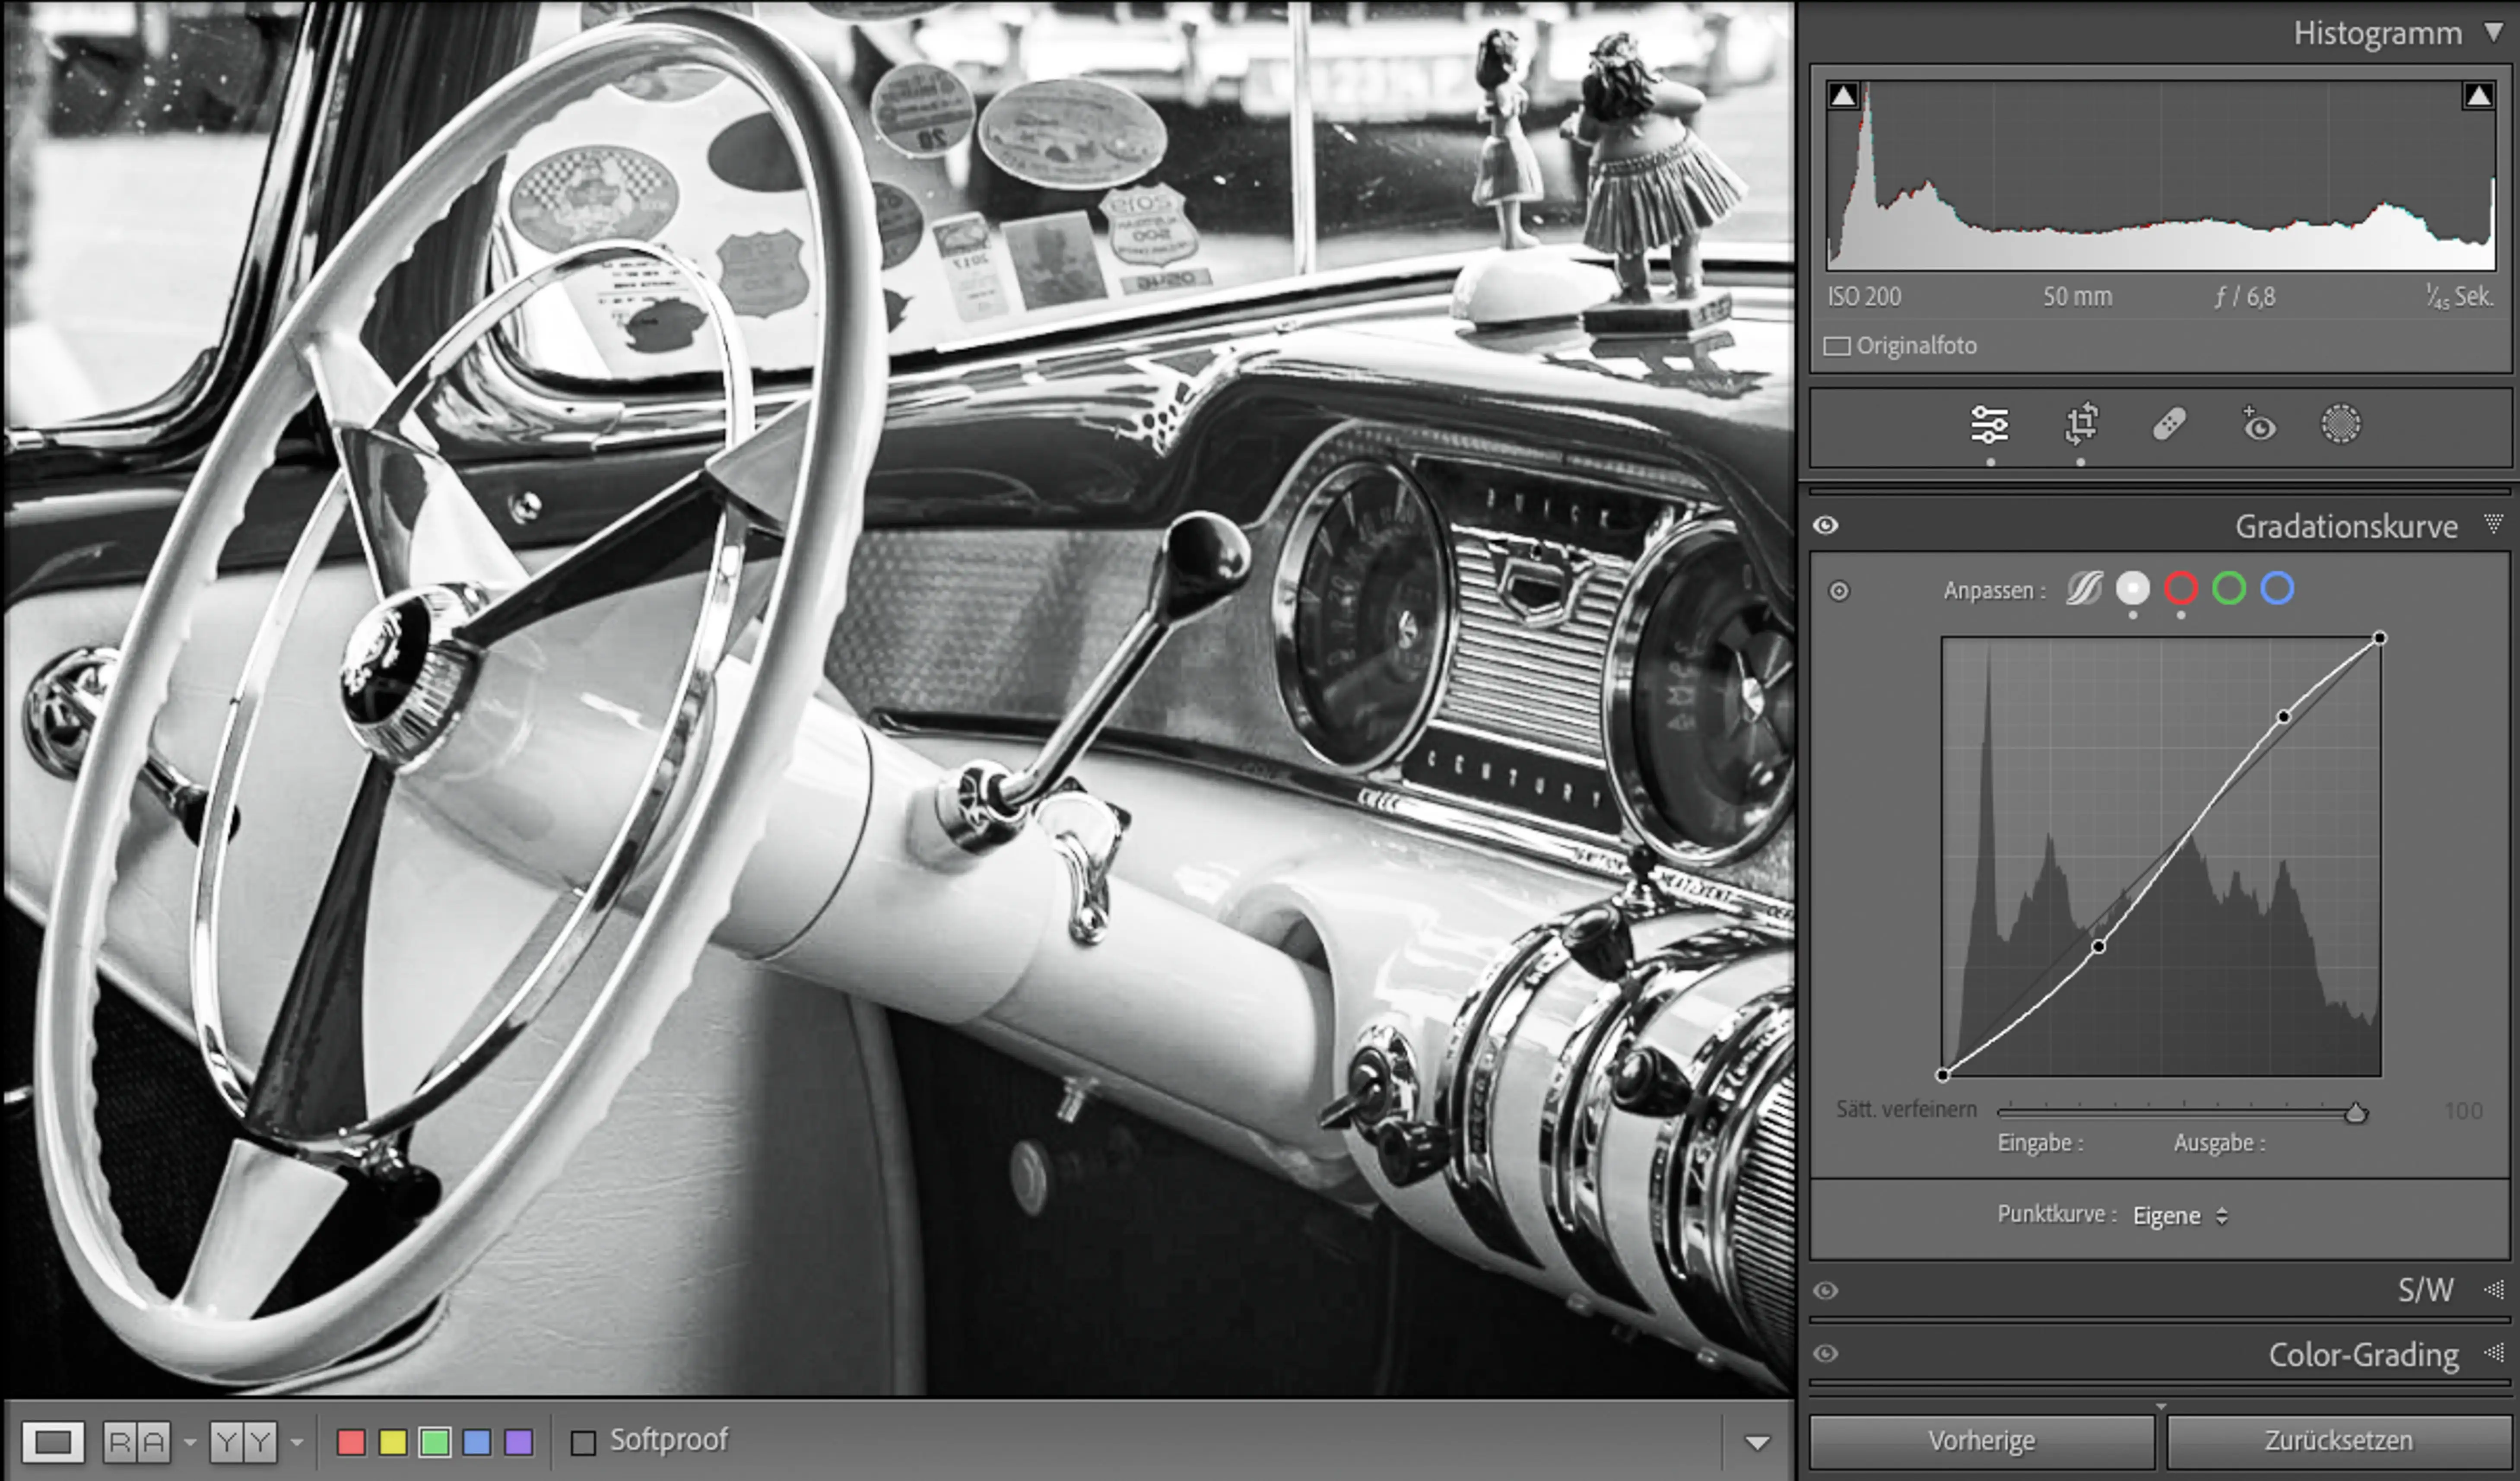Switch to parametric curve mode
This screenshot has height=1481, width=2520.
point(2084,588)
